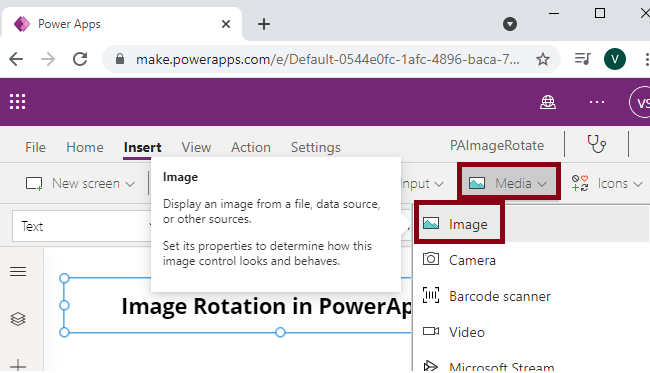This screenshot has height=373, width=650.
Task: Switch to the Home tab
Action: (x=85, y=147)
